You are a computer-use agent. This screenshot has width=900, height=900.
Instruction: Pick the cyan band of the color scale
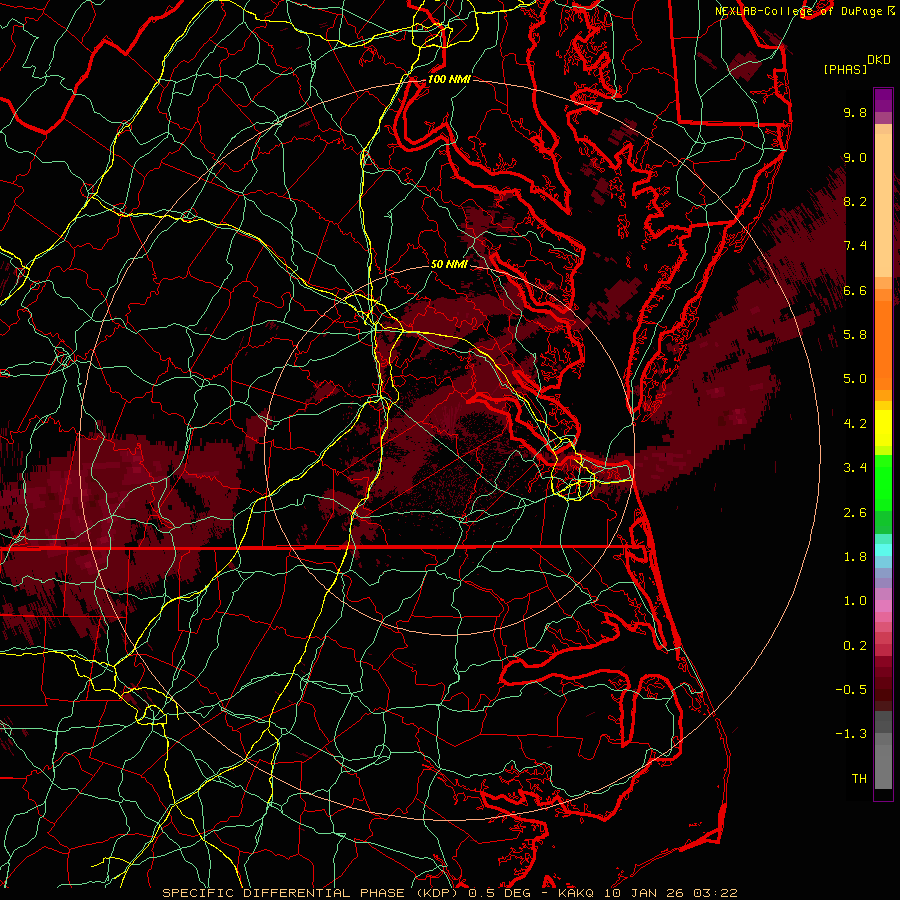883,550
